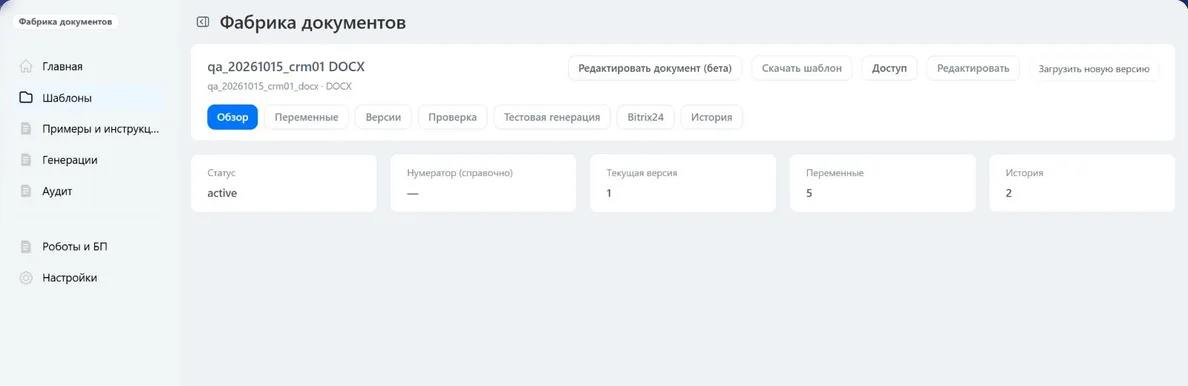
Task: Click the Редактировать button
Action: (x=973, y=68)
